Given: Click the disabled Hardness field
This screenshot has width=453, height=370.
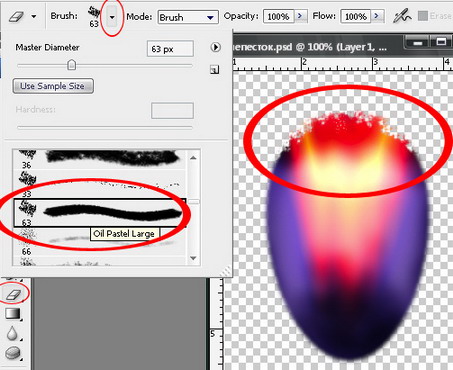Looking at the screenshot, I should click(172, 111).
